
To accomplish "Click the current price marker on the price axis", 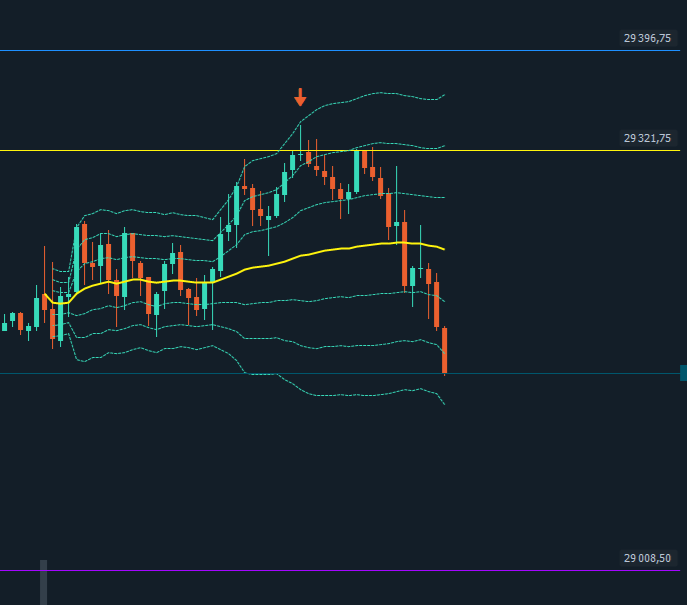I will tap(683, 373).
